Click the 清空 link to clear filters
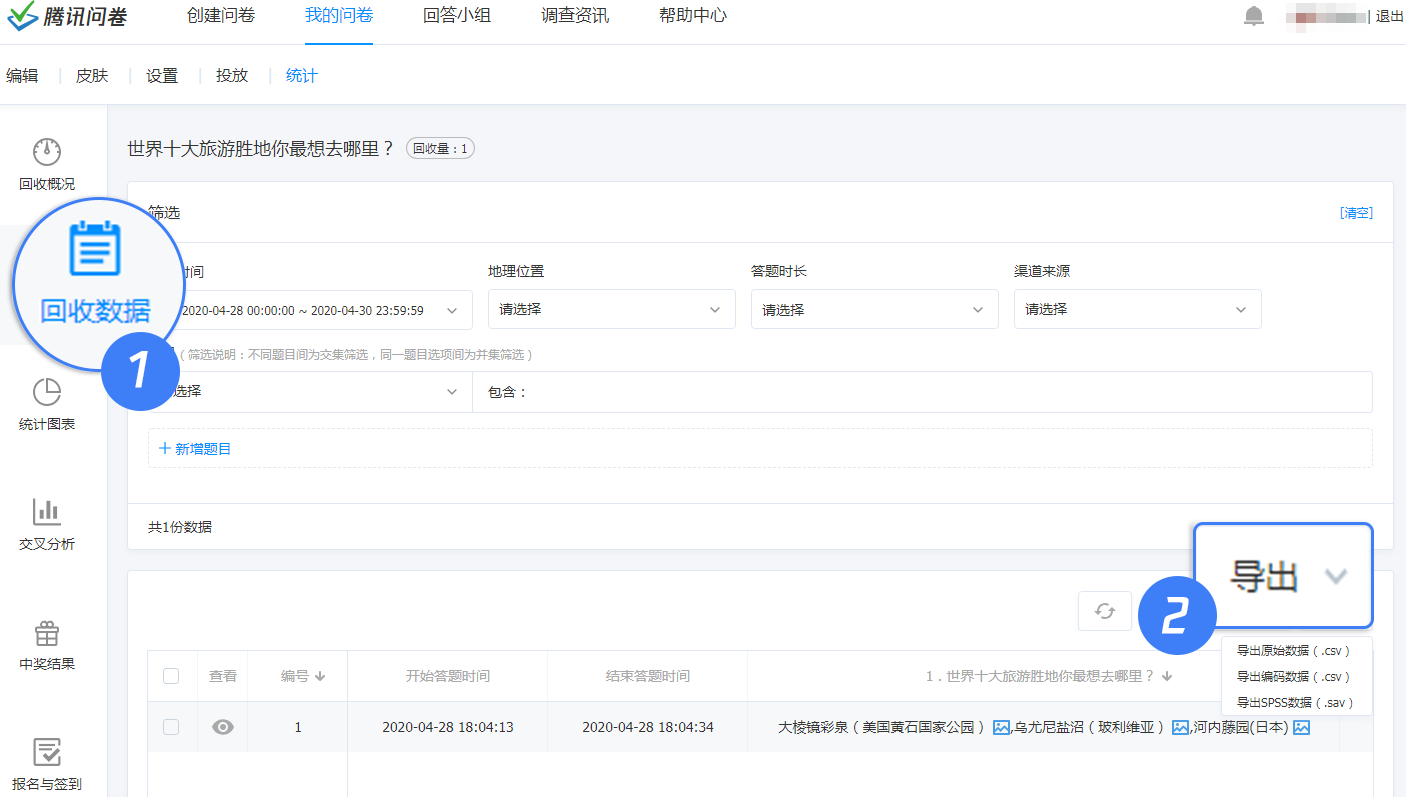1406x797 pixels. 1356,213
